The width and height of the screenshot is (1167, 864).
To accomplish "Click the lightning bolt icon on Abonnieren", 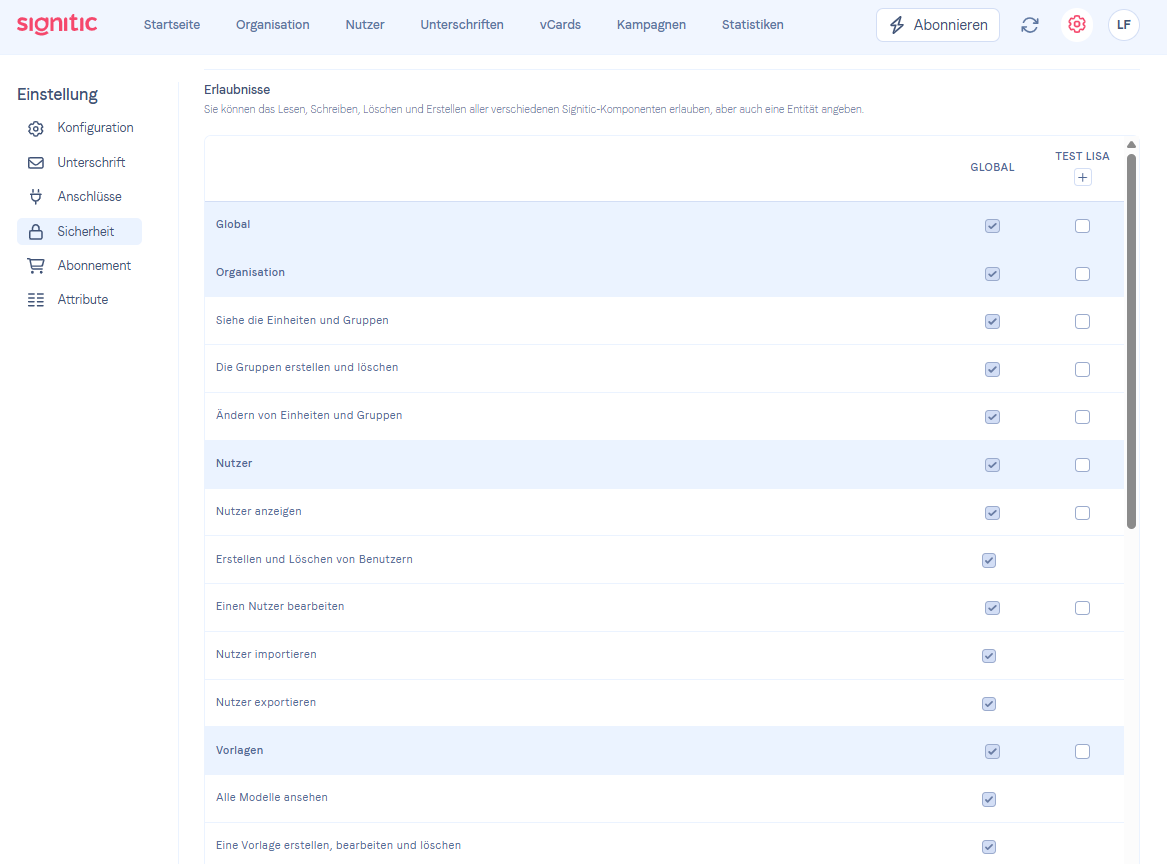I will (x=897, y=25).
